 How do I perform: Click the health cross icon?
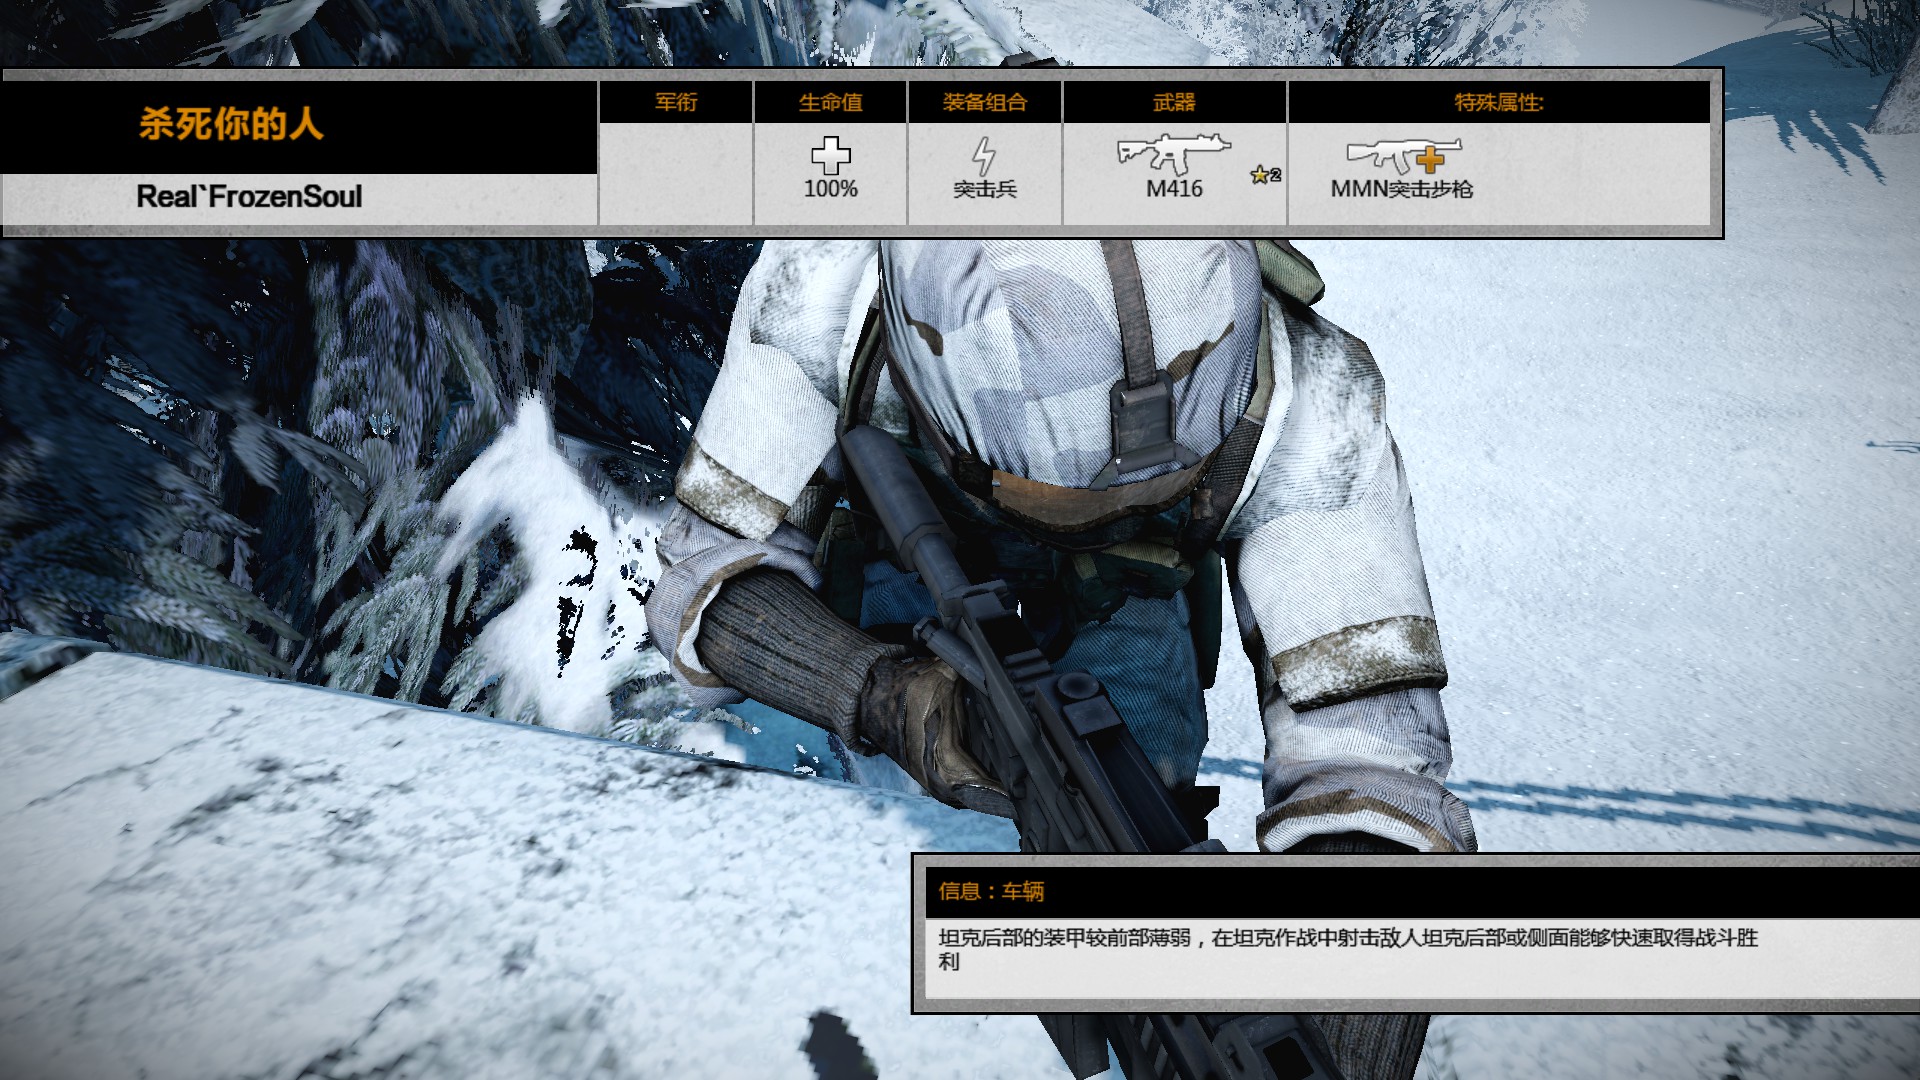tap(830, 156)
